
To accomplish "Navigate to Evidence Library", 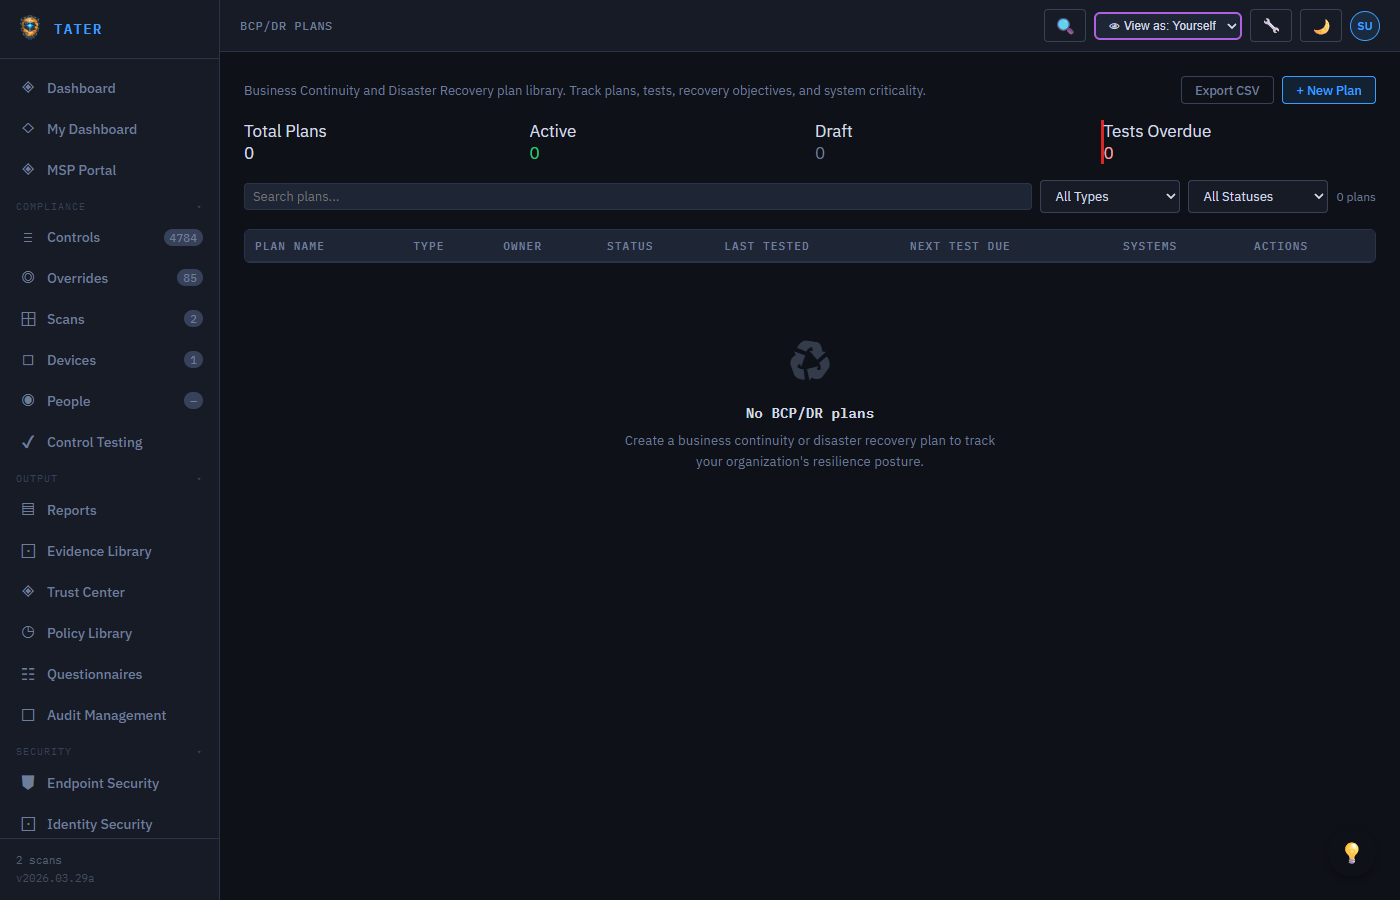I will coord(110,551).
